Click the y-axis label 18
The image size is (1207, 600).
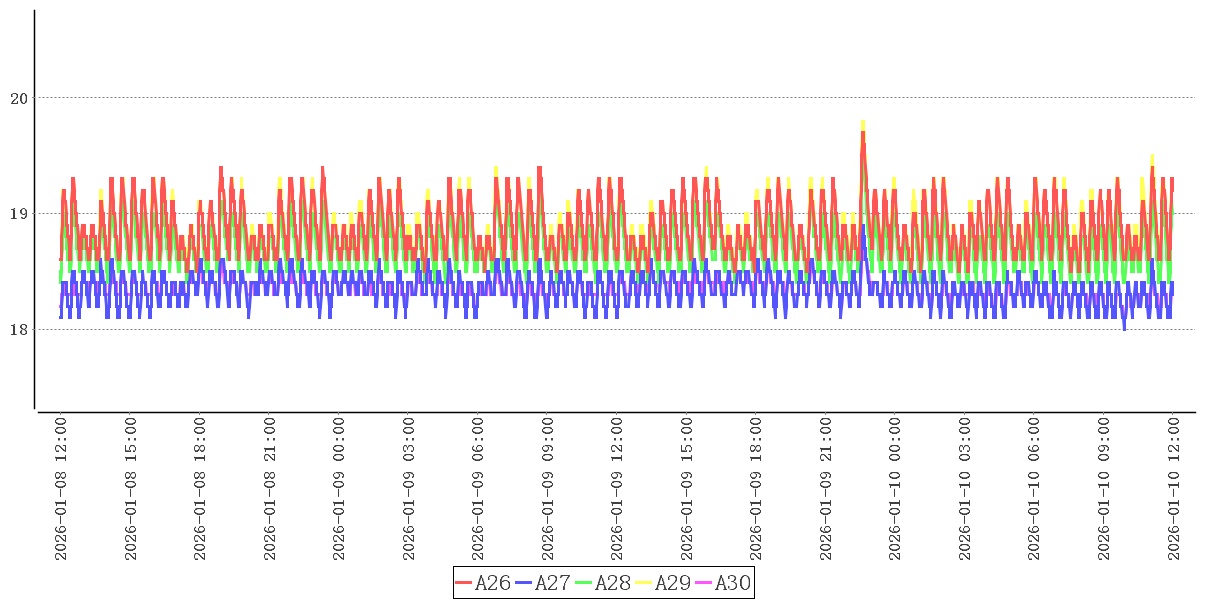coord(19,330)
